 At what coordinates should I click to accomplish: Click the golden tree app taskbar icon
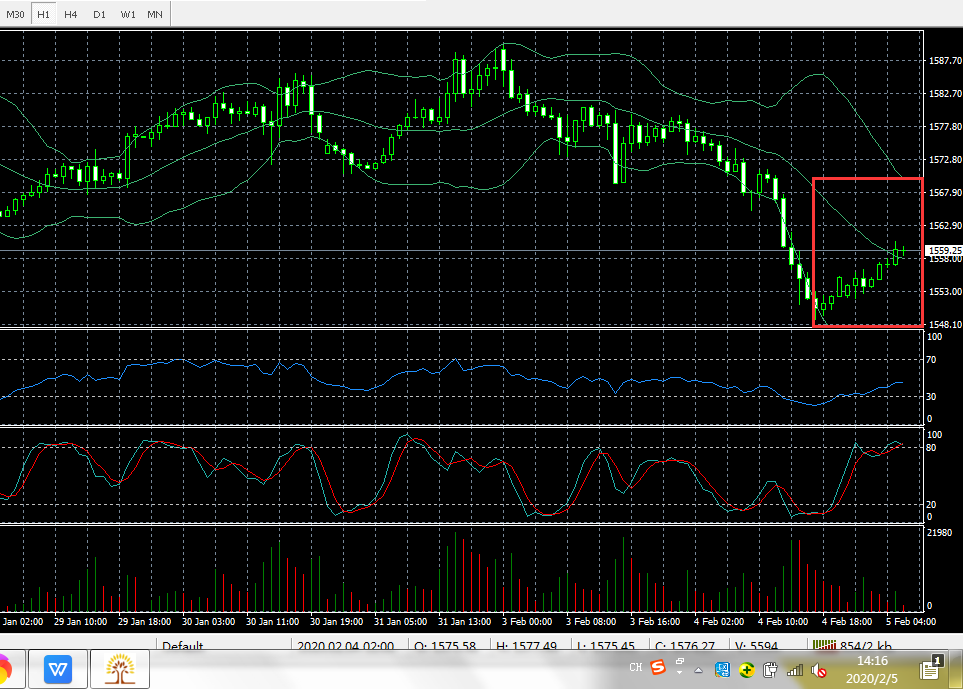(x=120, y=667)
